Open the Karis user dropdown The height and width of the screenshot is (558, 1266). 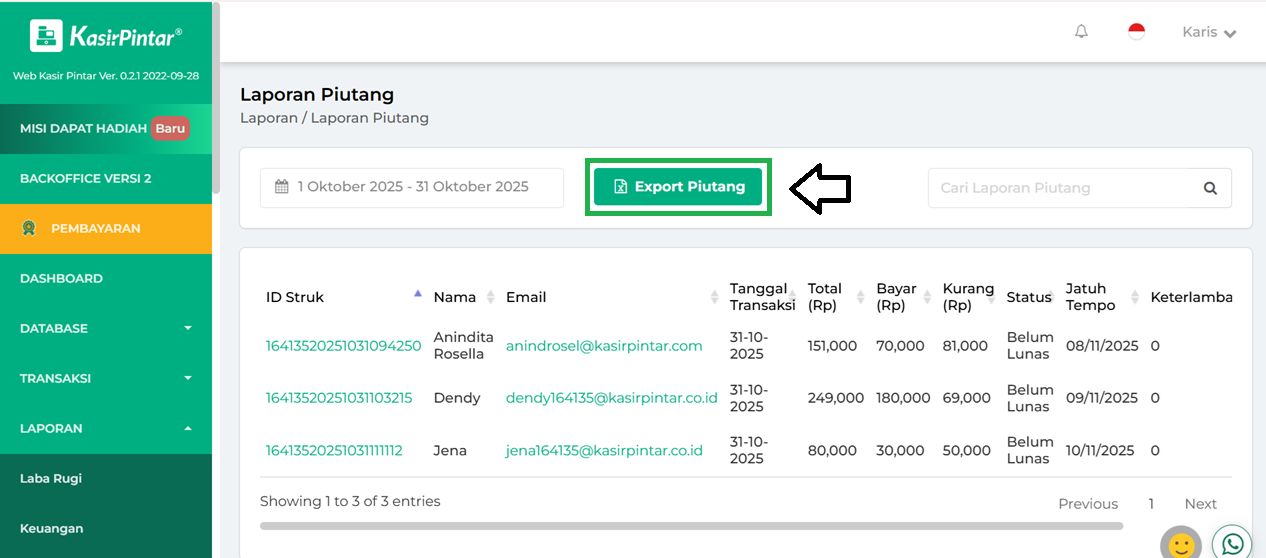click(x=1209, y=32)
